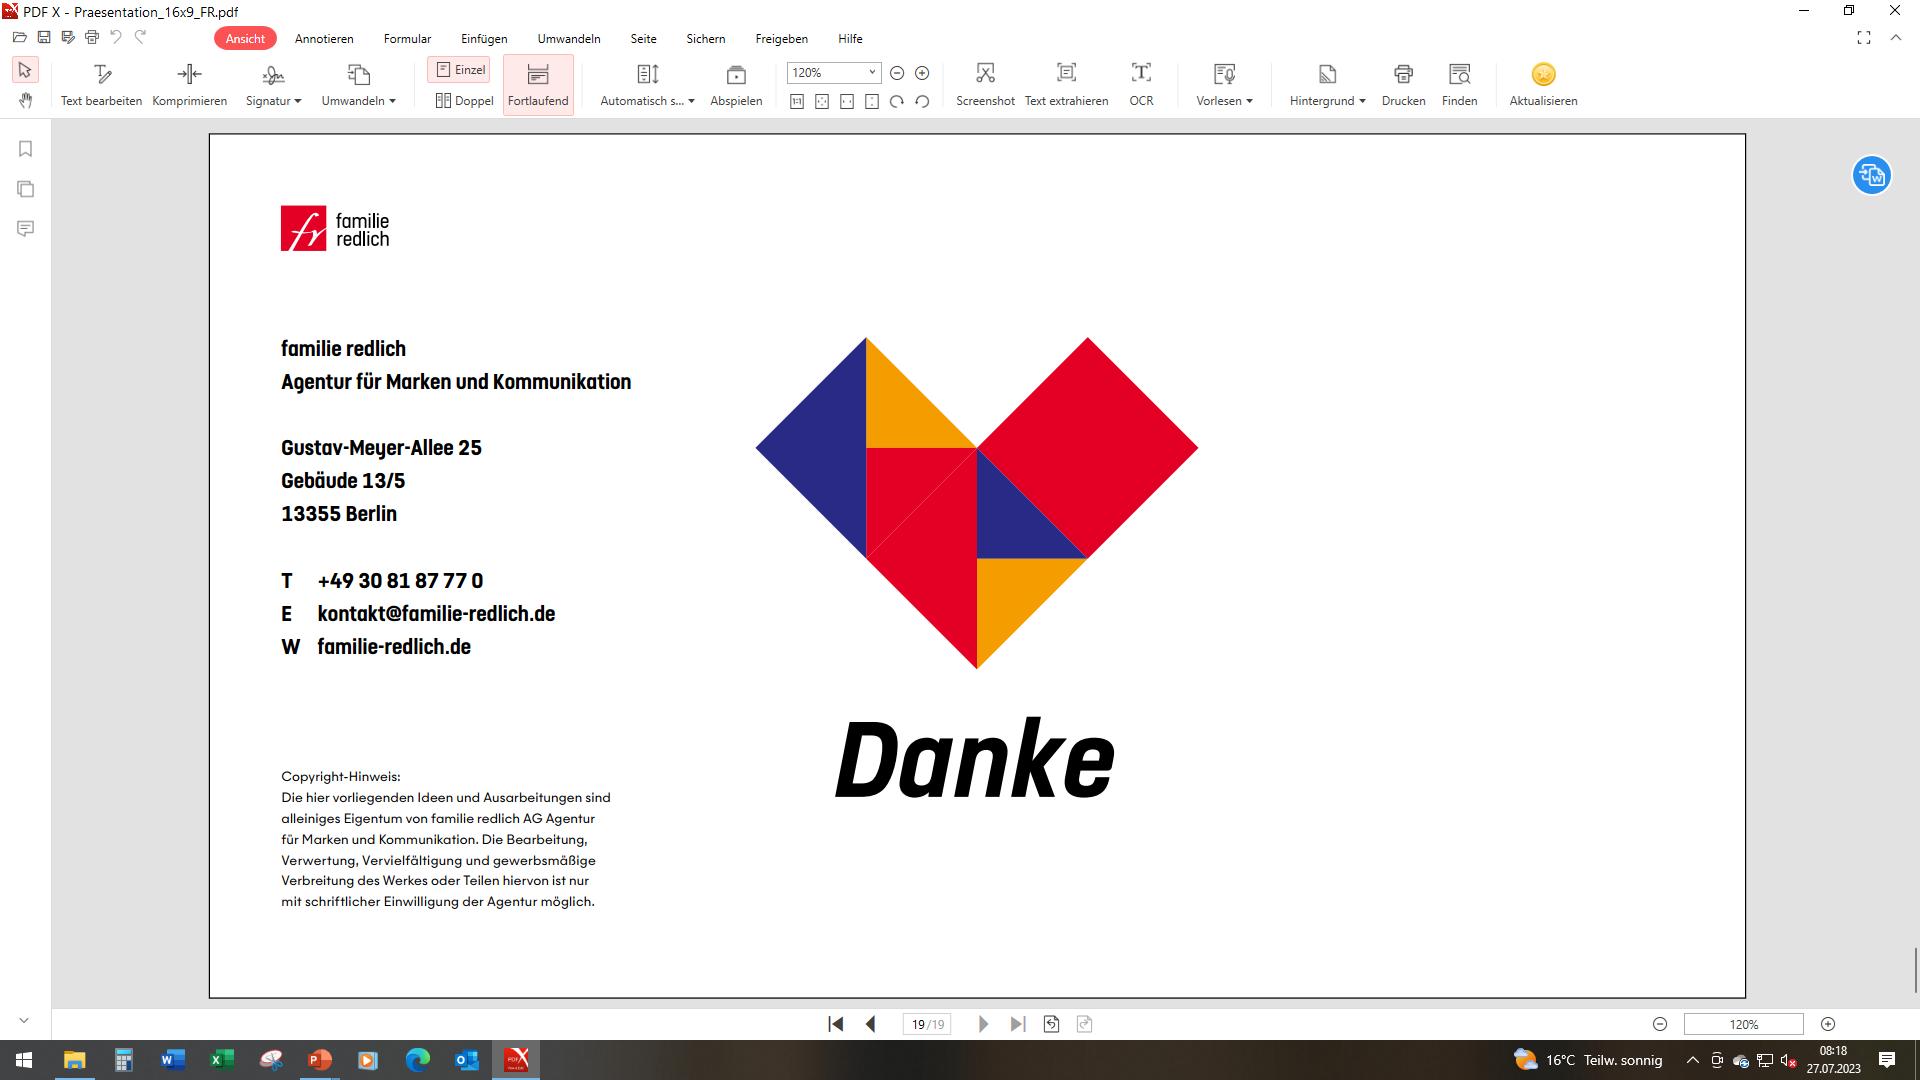Toggle Fortlaufend scrolling mode
The height and width of the screenshot is (1080, 1920).
point(538,84)
